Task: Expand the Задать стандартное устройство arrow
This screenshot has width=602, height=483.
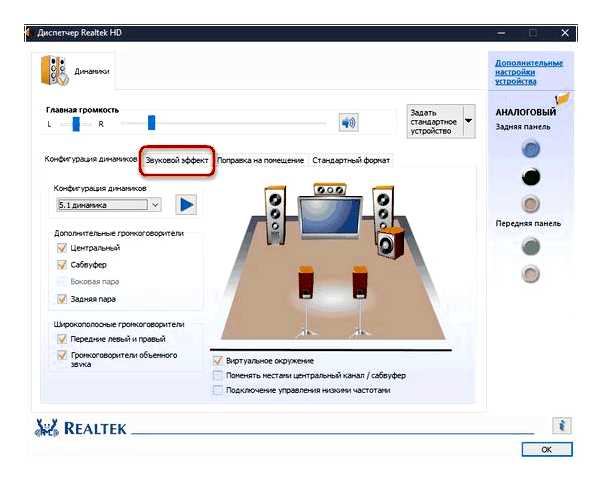Action: (x=469, y=121)
